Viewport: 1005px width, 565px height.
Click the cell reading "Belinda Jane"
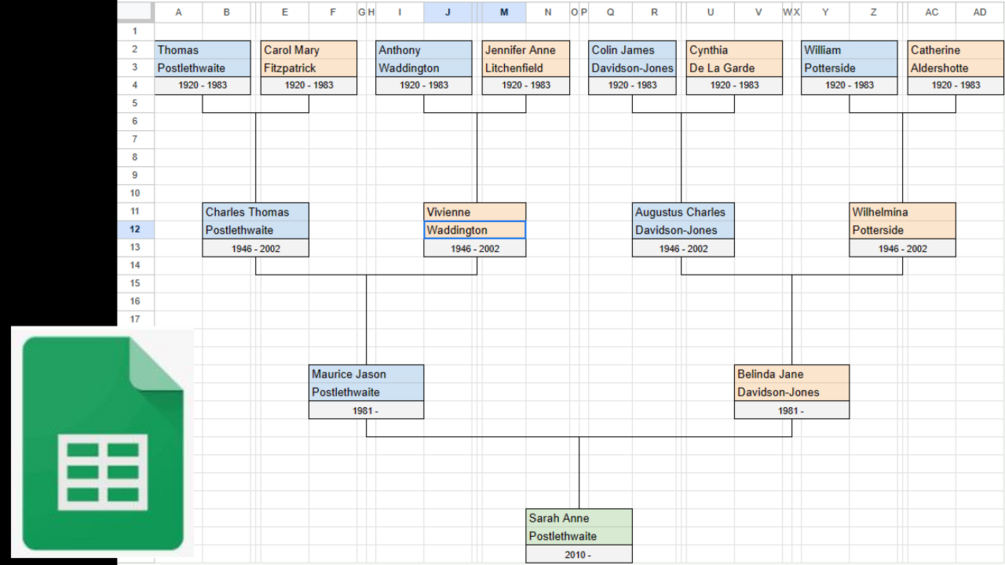coord(792,374)
